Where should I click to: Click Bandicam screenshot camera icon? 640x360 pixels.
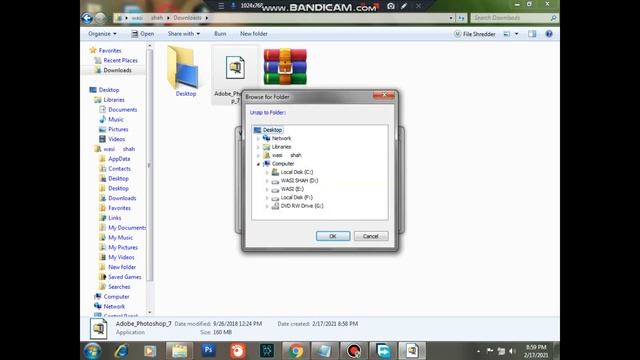(391, 6)
